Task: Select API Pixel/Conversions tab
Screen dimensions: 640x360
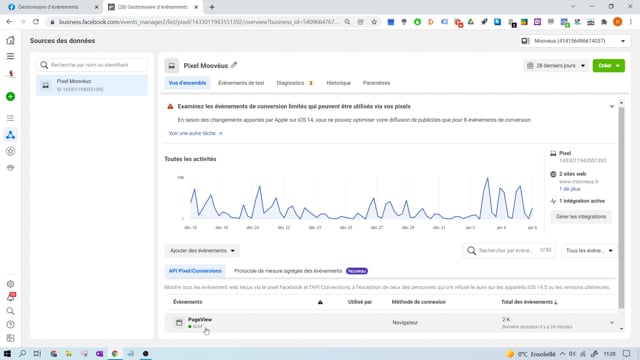Action: click(195, 271)
